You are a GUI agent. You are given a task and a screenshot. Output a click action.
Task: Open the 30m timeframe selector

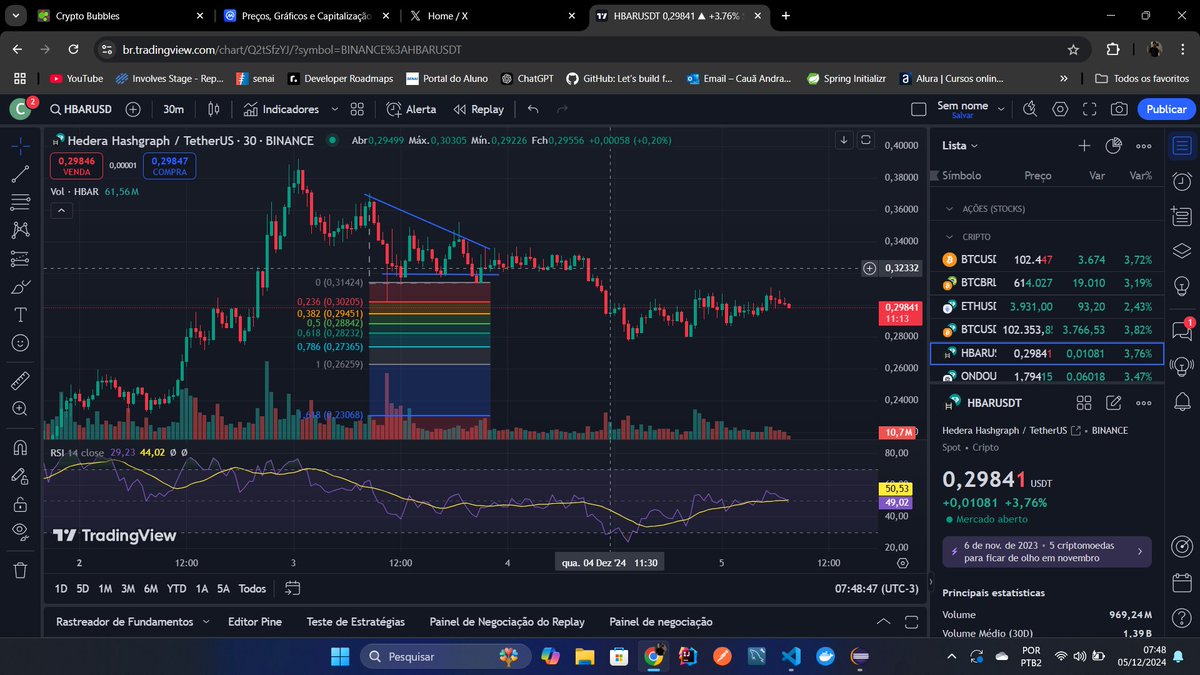[173, 109]
